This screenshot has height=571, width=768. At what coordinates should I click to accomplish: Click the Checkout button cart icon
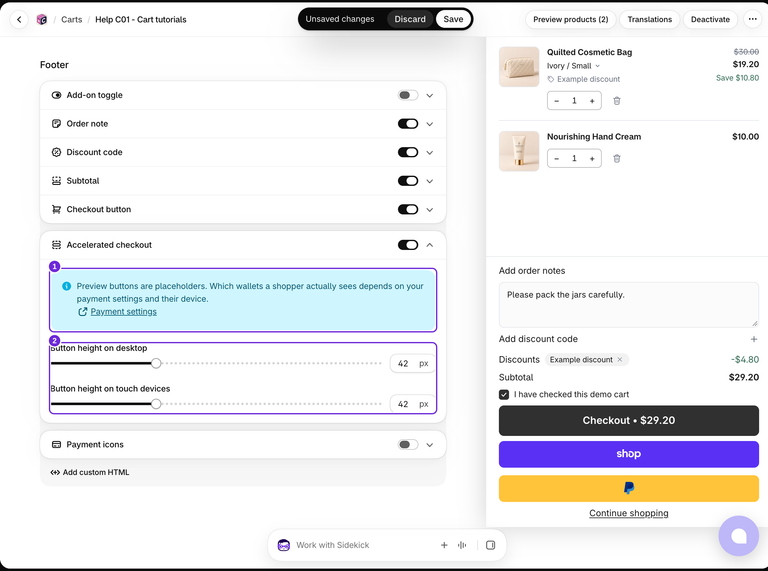click(56, 209)
